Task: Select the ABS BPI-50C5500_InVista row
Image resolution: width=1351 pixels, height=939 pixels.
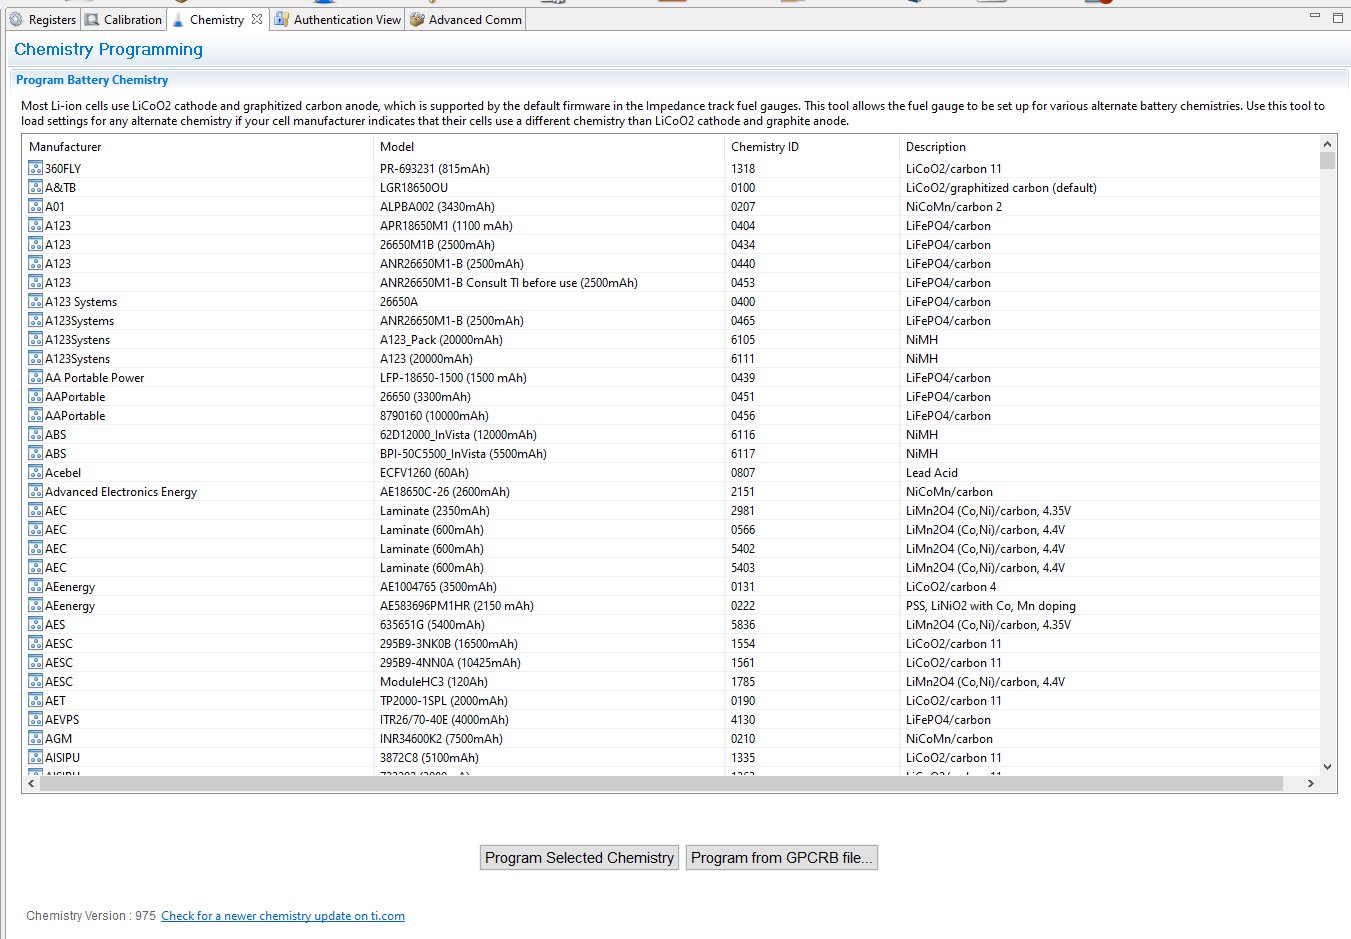Action: (400, 453)
